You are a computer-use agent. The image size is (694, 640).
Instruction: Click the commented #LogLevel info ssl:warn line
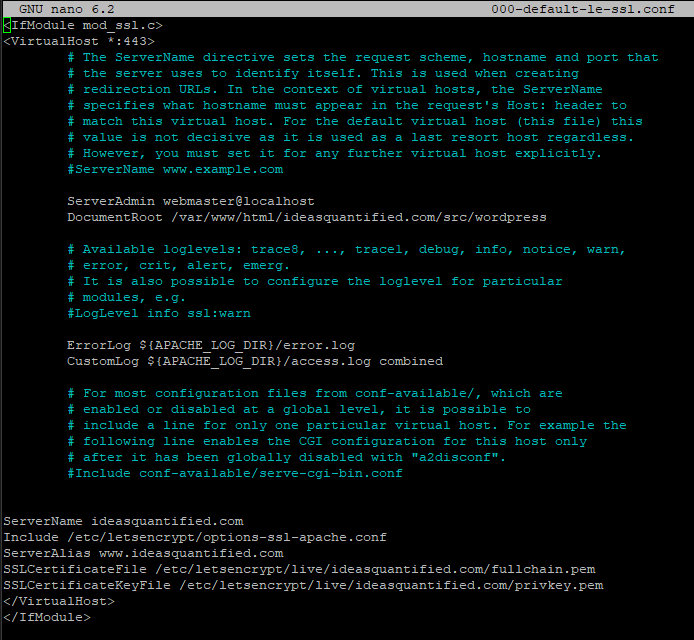[159, 313]
